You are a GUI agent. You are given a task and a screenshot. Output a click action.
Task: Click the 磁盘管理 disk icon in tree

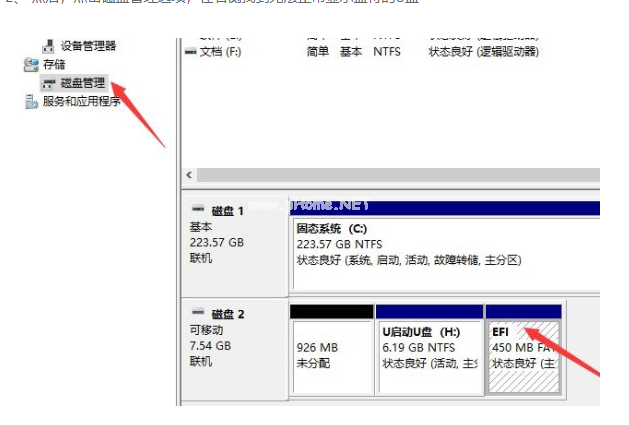49,83
